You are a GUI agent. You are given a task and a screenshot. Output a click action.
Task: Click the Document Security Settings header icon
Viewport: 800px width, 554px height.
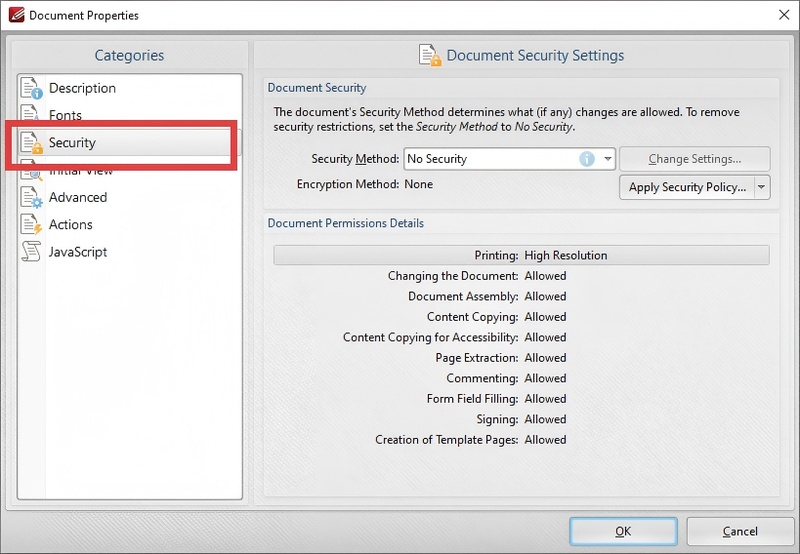430,56
